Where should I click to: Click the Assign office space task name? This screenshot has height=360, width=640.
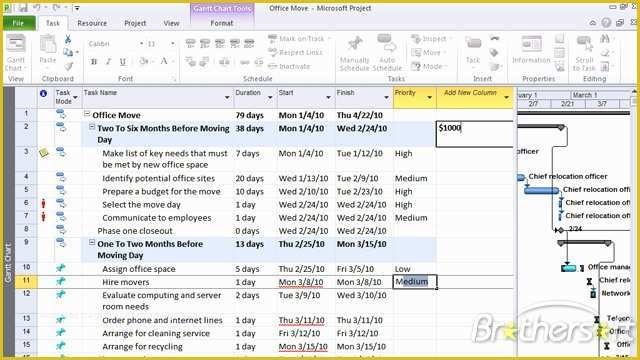click(x=139, y=269)
